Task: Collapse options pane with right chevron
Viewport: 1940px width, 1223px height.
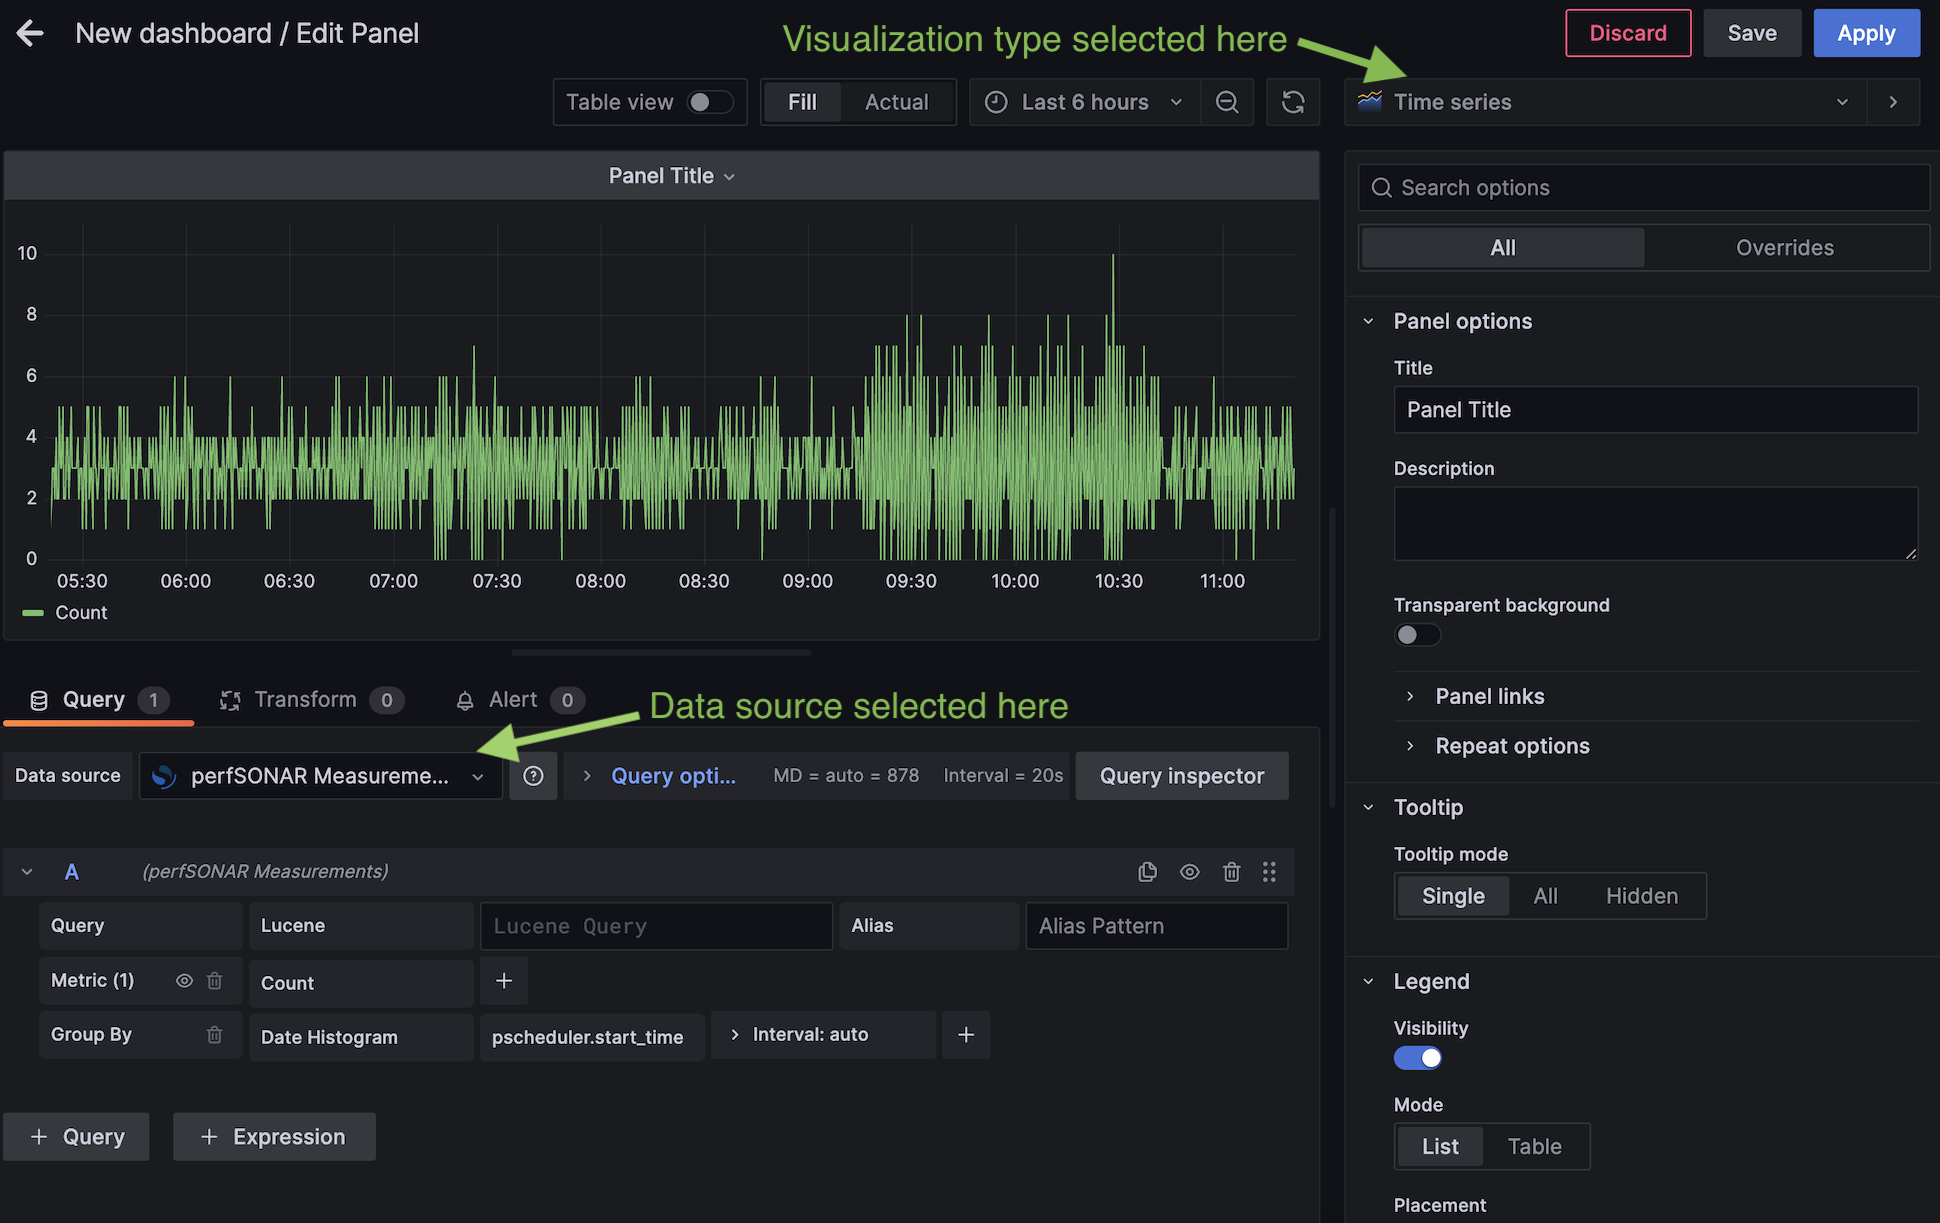Action: [x=1893, y=102]
